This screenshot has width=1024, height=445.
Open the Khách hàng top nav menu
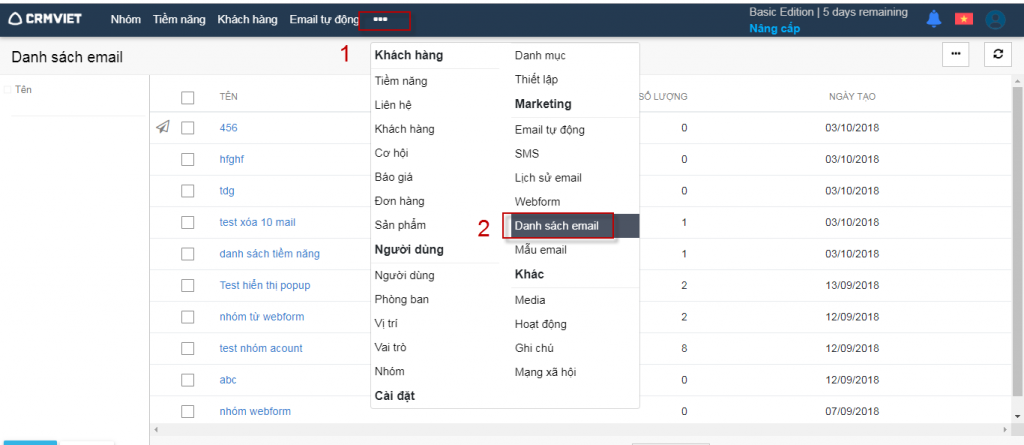[246, 19]
